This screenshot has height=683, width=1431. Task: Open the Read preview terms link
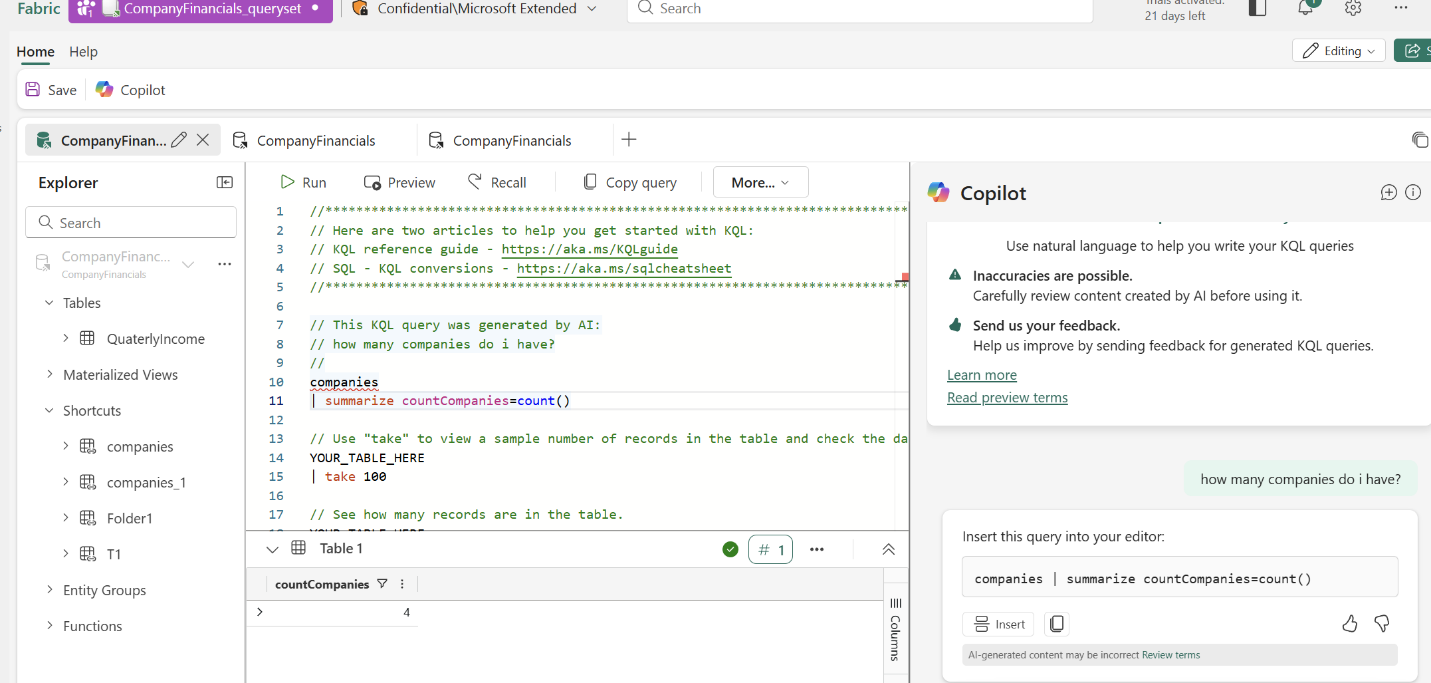coord(1007,397)
